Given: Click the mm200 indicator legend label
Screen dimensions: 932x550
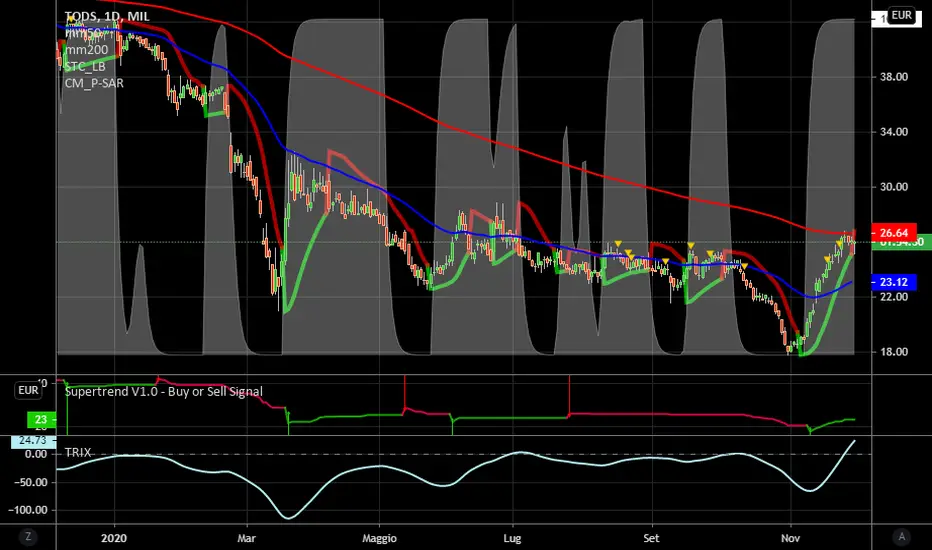Looking at the screenshot, I should point(87,50).
